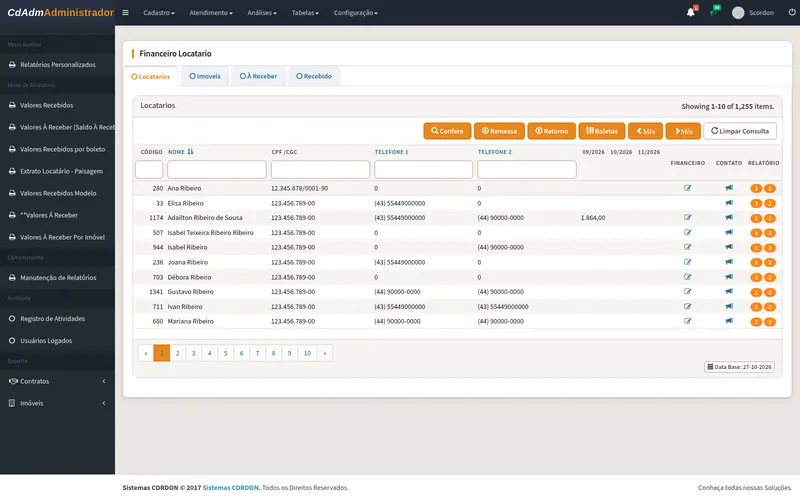Click the Confere button

point(447,131)
